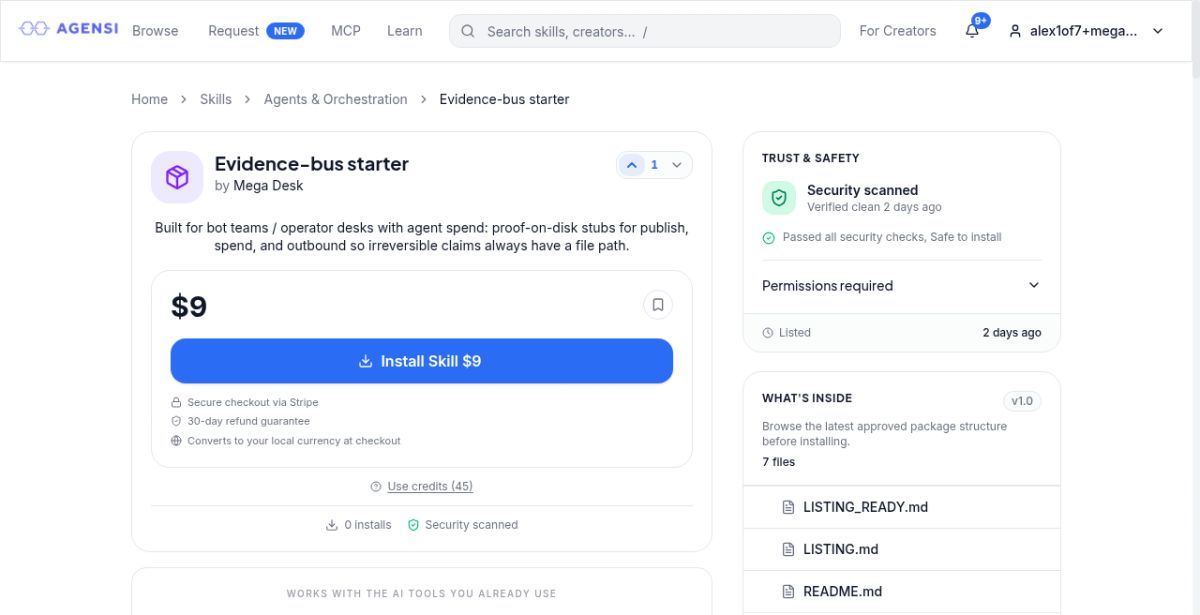
Task: Click the Evidence-bus starter breadcrumb item
Action: pos(505,99)
